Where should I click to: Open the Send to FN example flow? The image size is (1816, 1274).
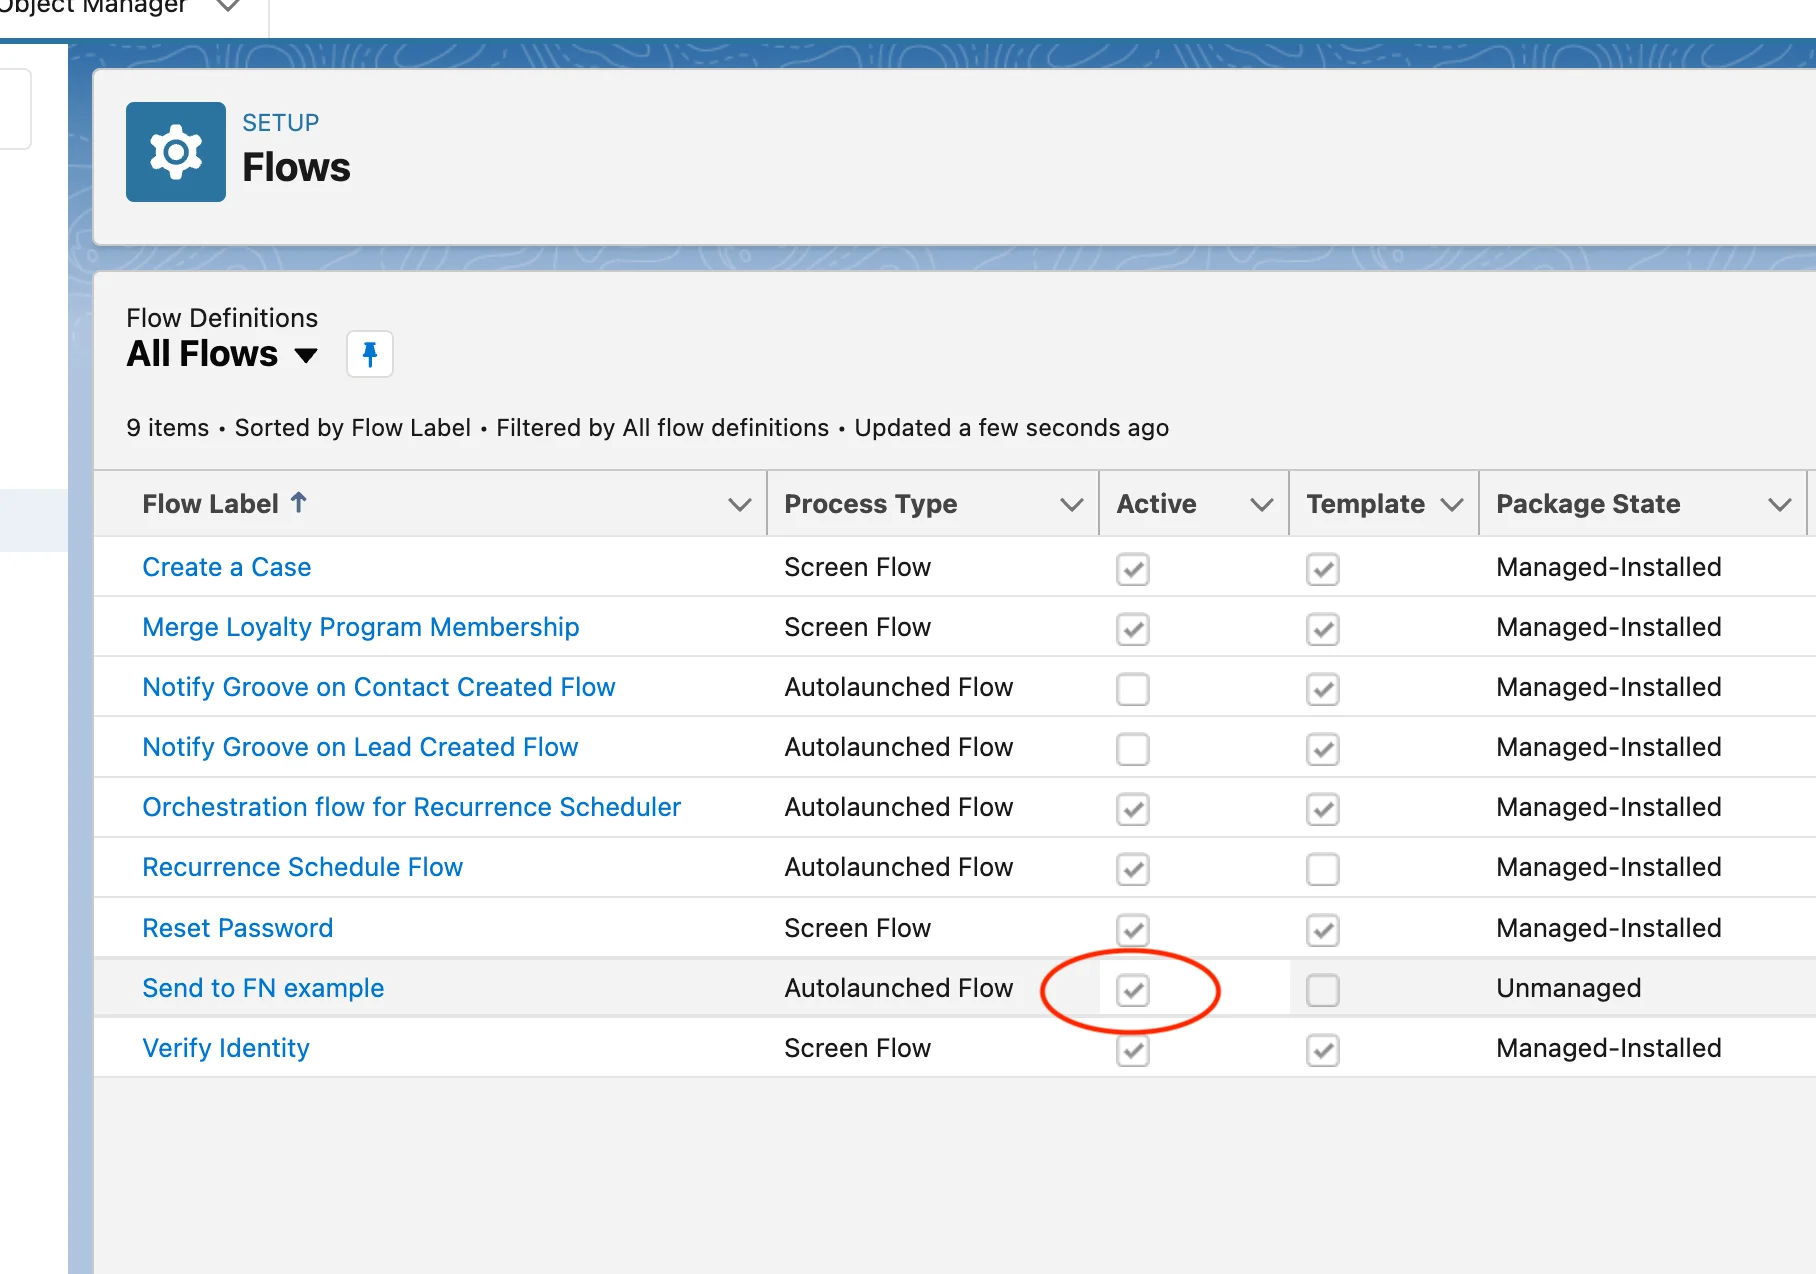pos(262,988)
